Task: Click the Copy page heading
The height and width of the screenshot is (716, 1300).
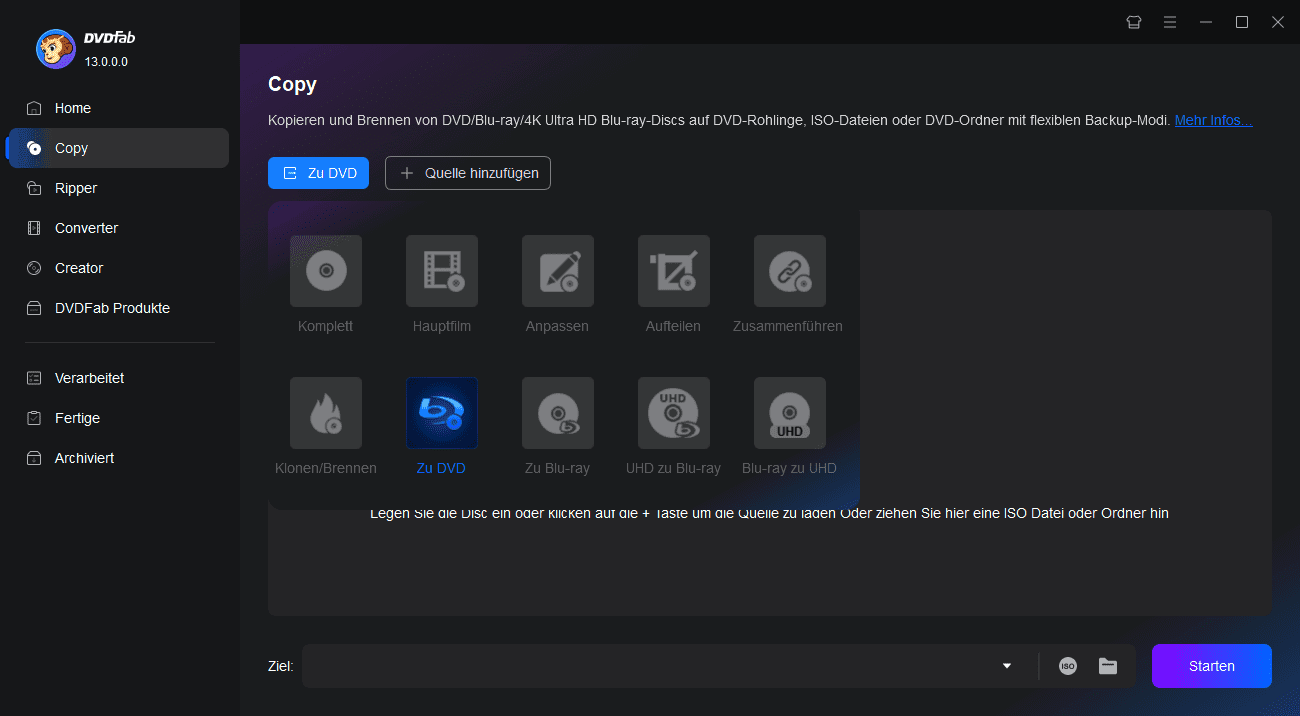Action: [x=292, y=84]
